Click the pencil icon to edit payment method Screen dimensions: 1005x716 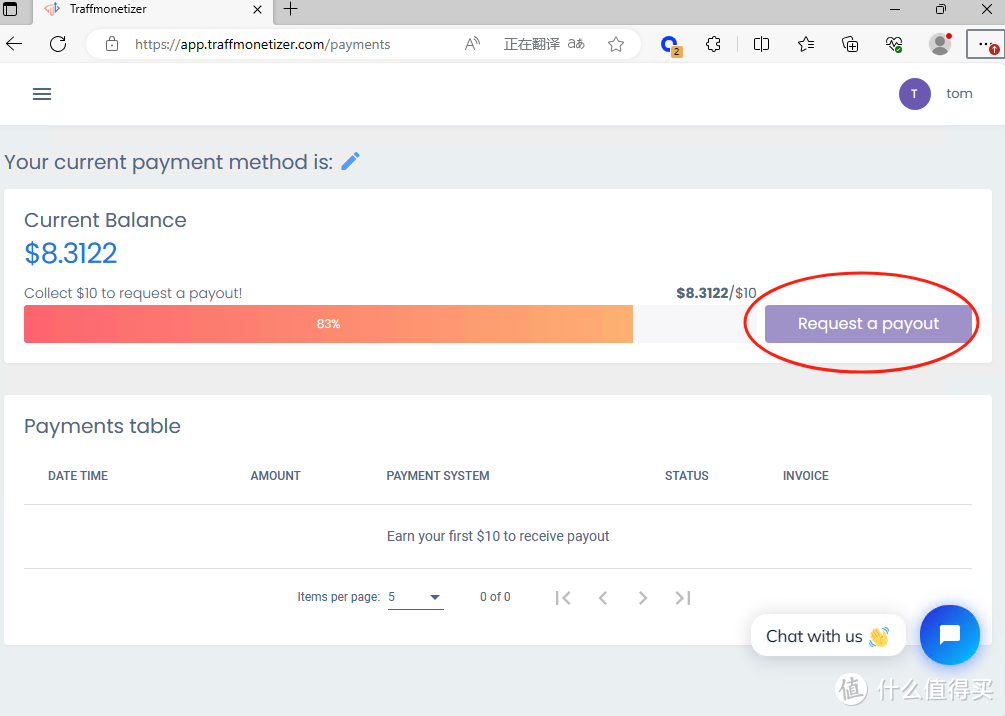pos(350,162)
